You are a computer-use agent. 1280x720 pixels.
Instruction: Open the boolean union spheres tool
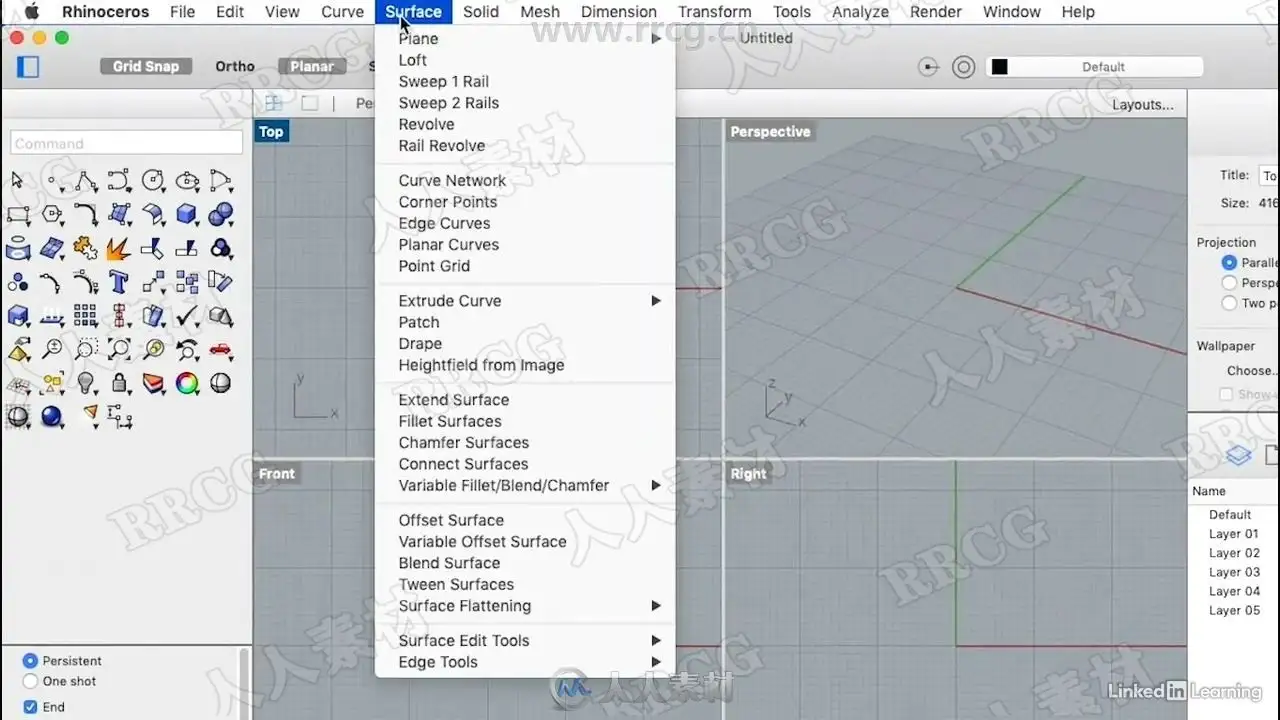pyautogui.click(x=221, y=215)
